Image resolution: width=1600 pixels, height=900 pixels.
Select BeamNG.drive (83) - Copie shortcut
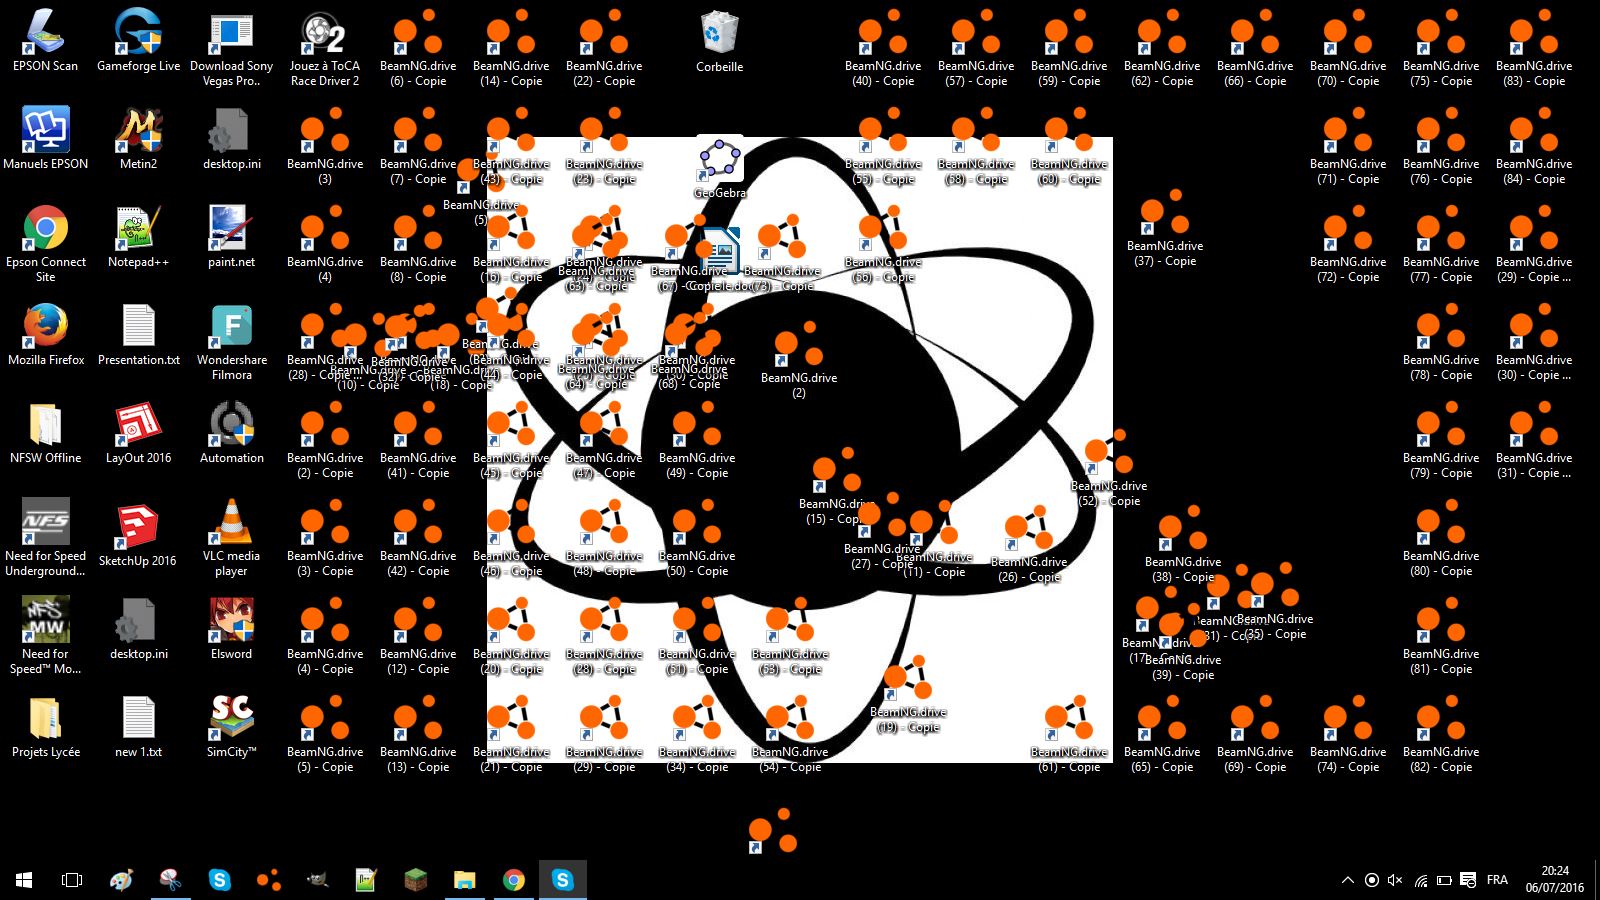[1534, 49]
